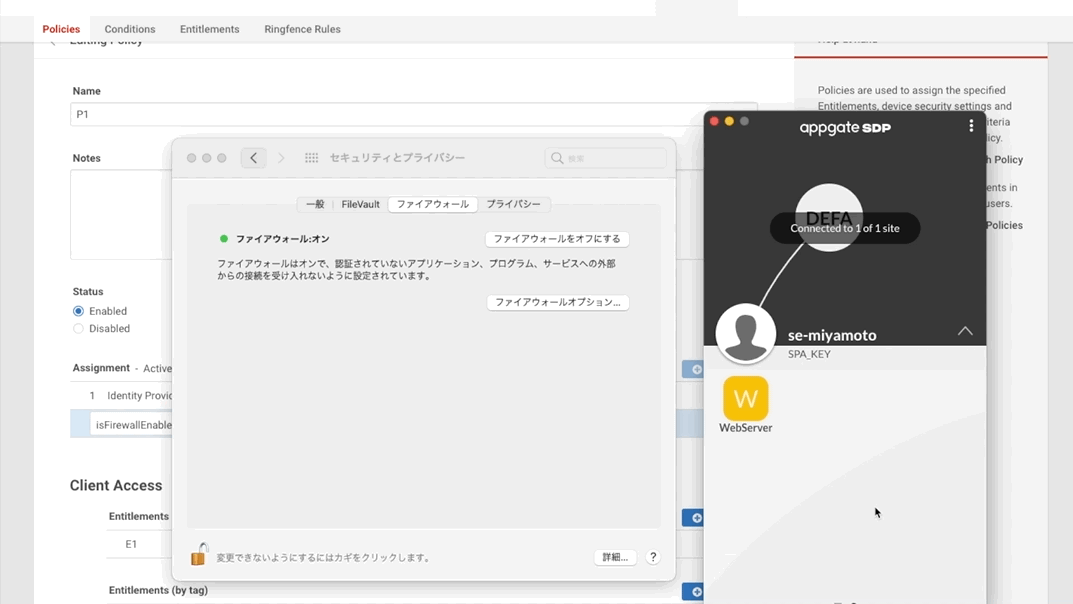The height and width of the screenshot is (604, 1073).
Task: Open ファイアウォールオプション settings
Action: pyautogui.click(x=557, y=302)
